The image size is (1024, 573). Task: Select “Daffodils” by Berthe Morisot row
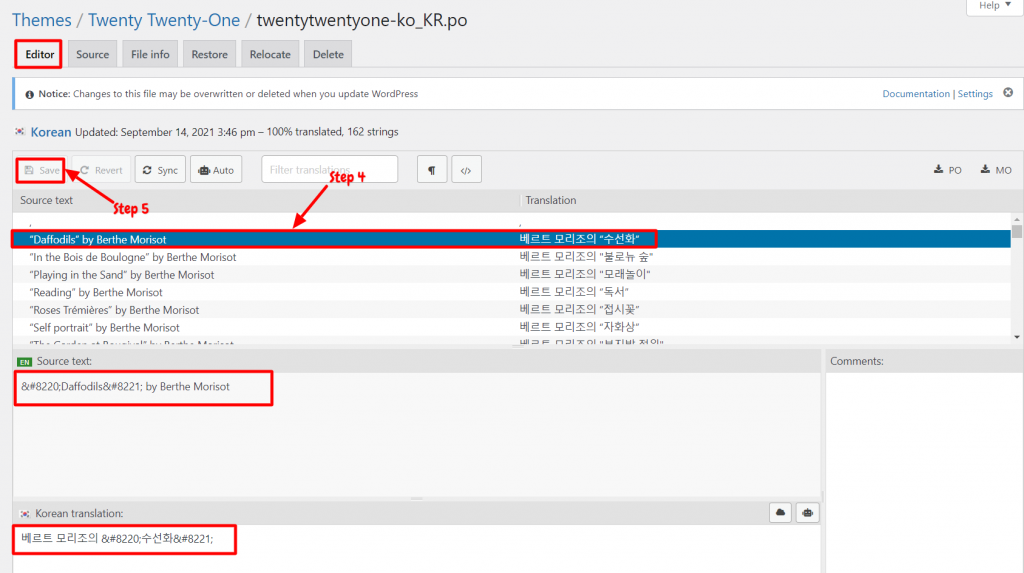pyautogui.click(x=511, y=239)
